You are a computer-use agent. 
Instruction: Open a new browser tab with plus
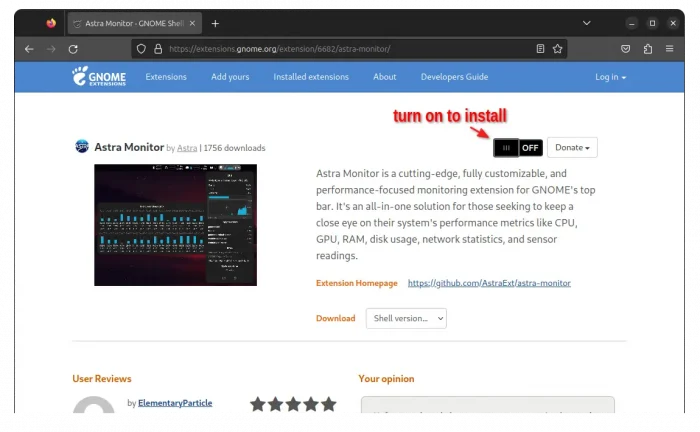click(215, 23)
